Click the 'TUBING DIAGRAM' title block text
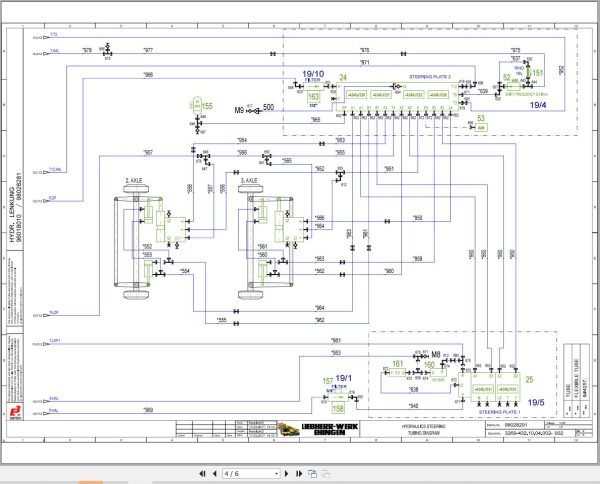This screenshot has height=484, width=600. tap(423, 433)
